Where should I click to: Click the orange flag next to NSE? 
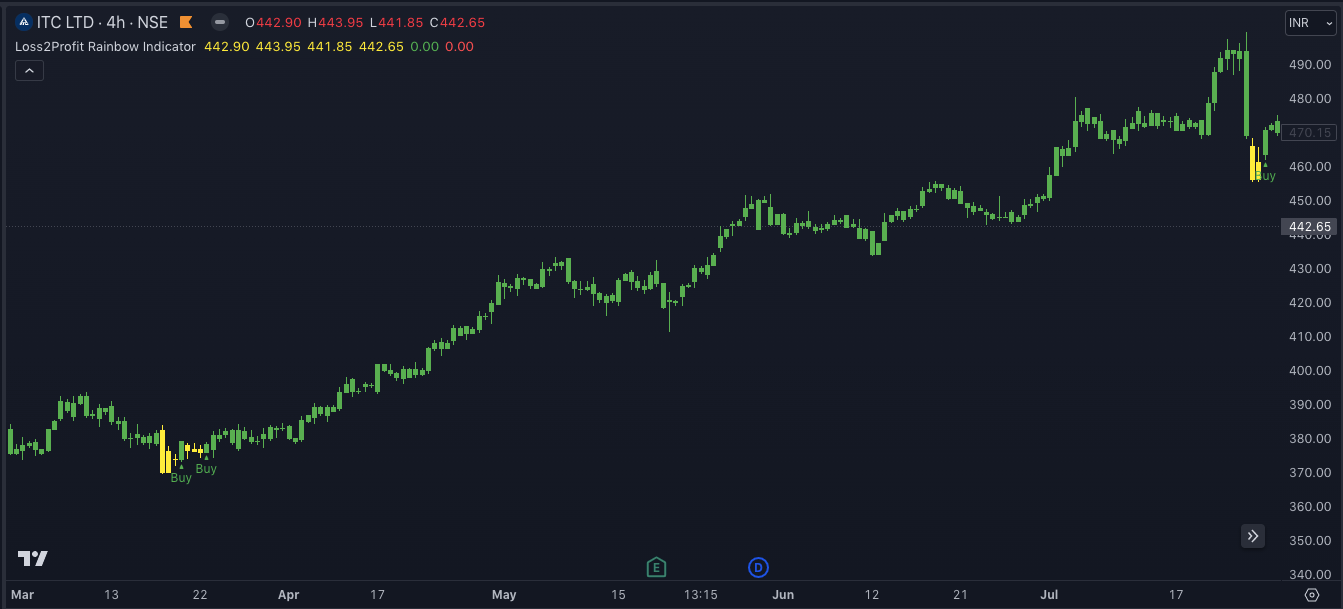tap(186, 22)
